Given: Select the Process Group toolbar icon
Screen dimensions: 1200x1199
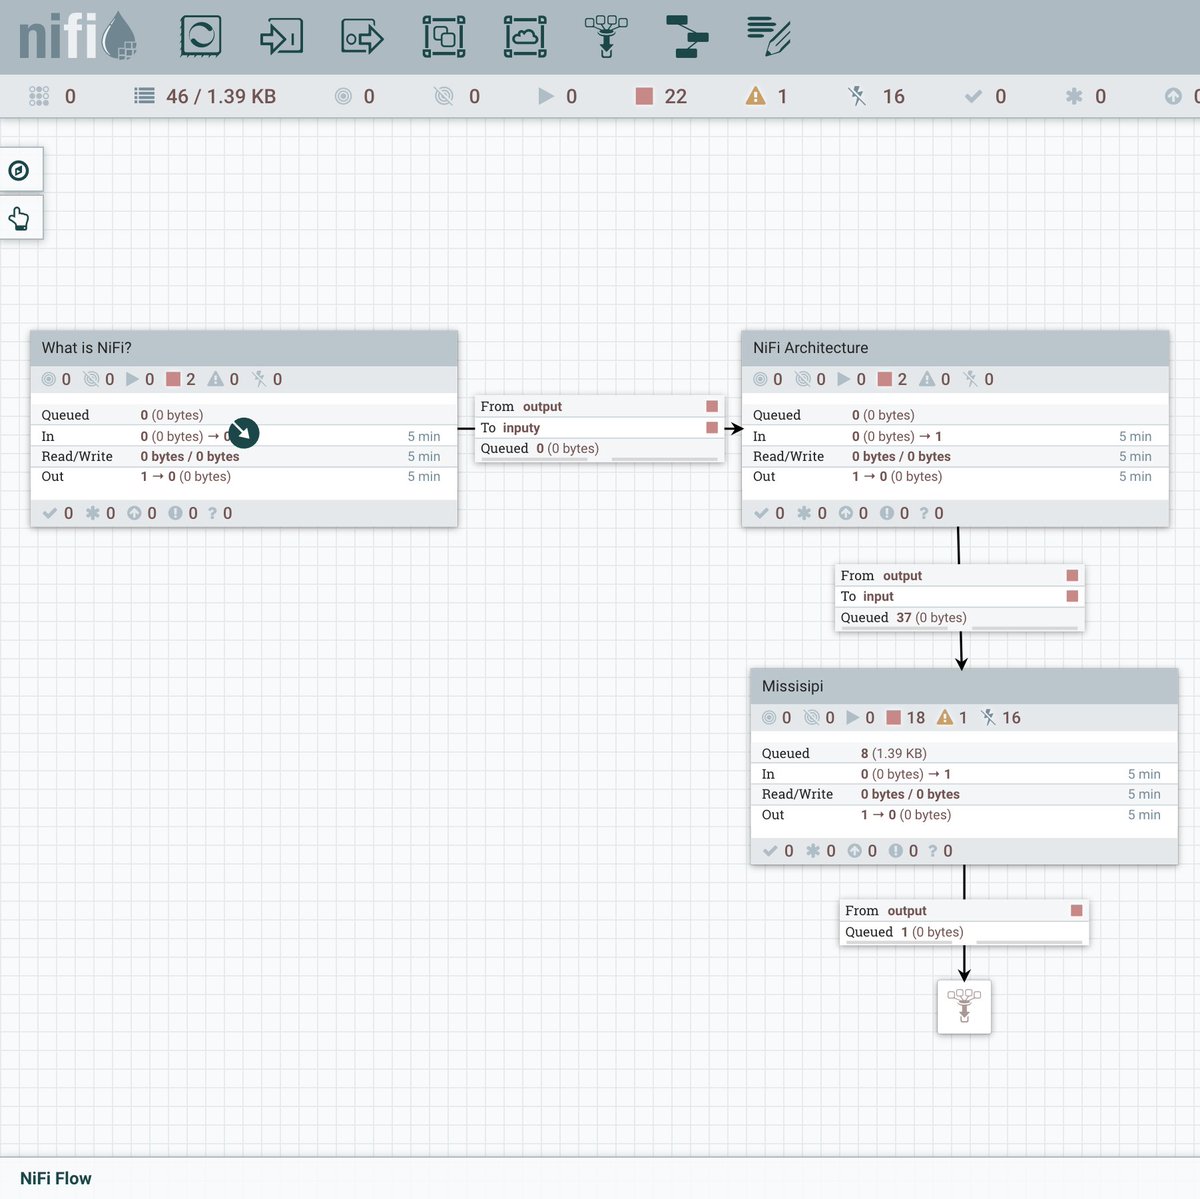Looking at the screenshot, I should 444,37.
